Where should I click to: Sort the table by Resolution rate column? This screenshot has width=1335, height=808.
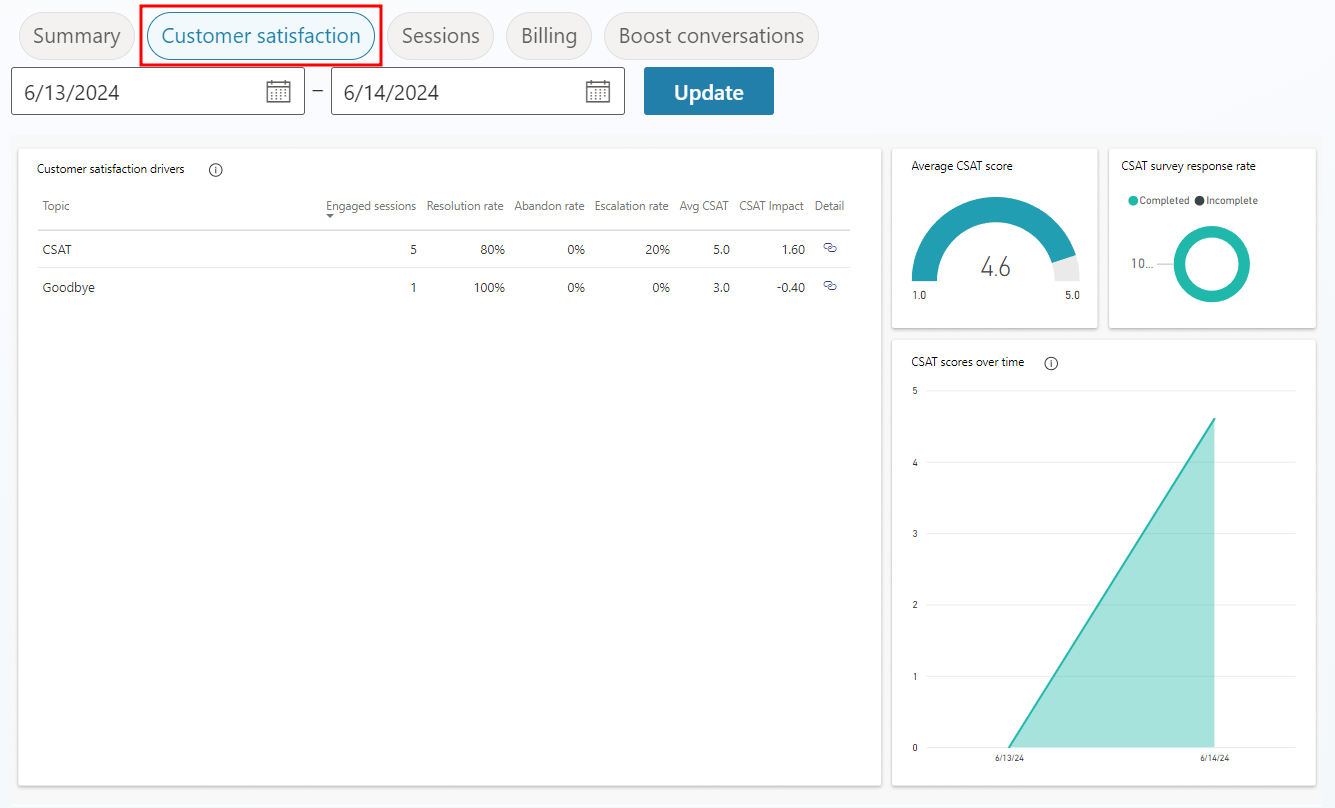click(464, 205)
